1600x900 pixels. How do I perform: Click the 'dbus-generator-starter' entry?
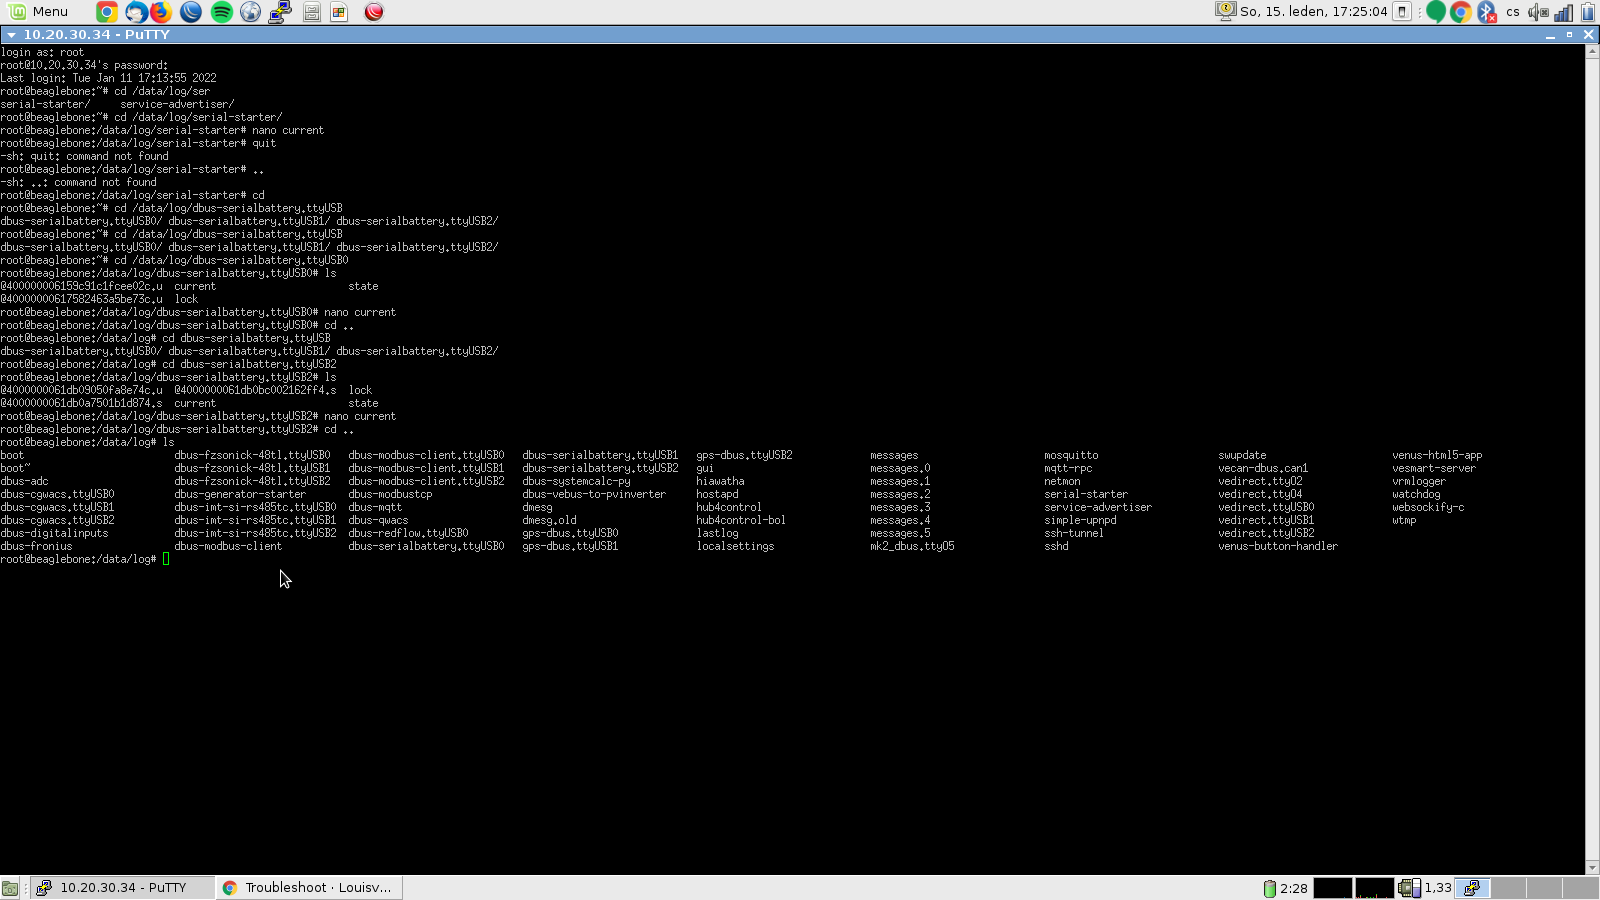click(240, 494)
